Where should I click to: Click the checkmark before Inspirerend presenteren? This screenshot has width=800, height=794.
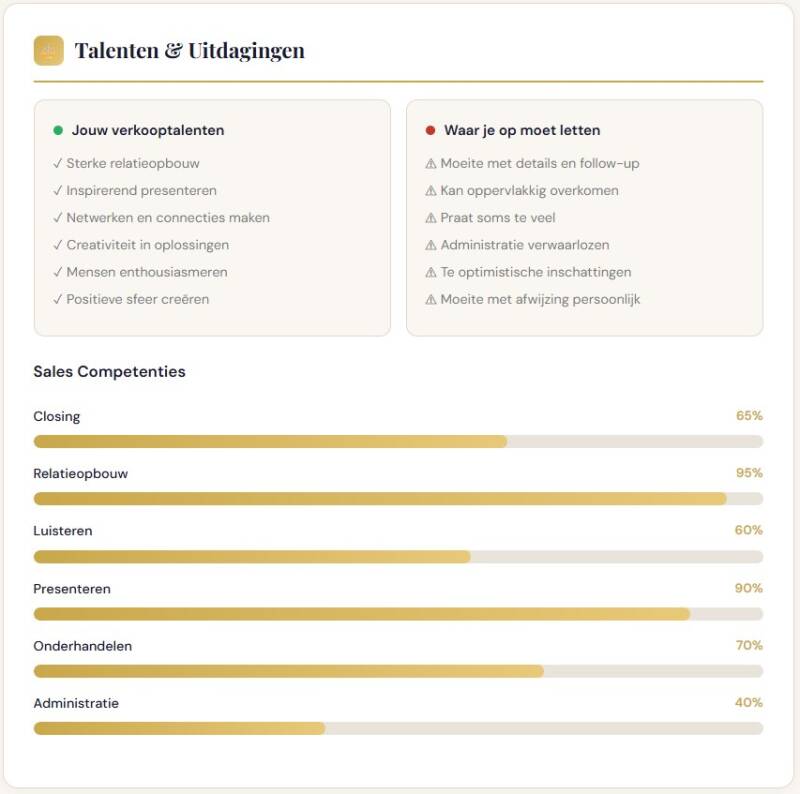click(x=58, y=191)
